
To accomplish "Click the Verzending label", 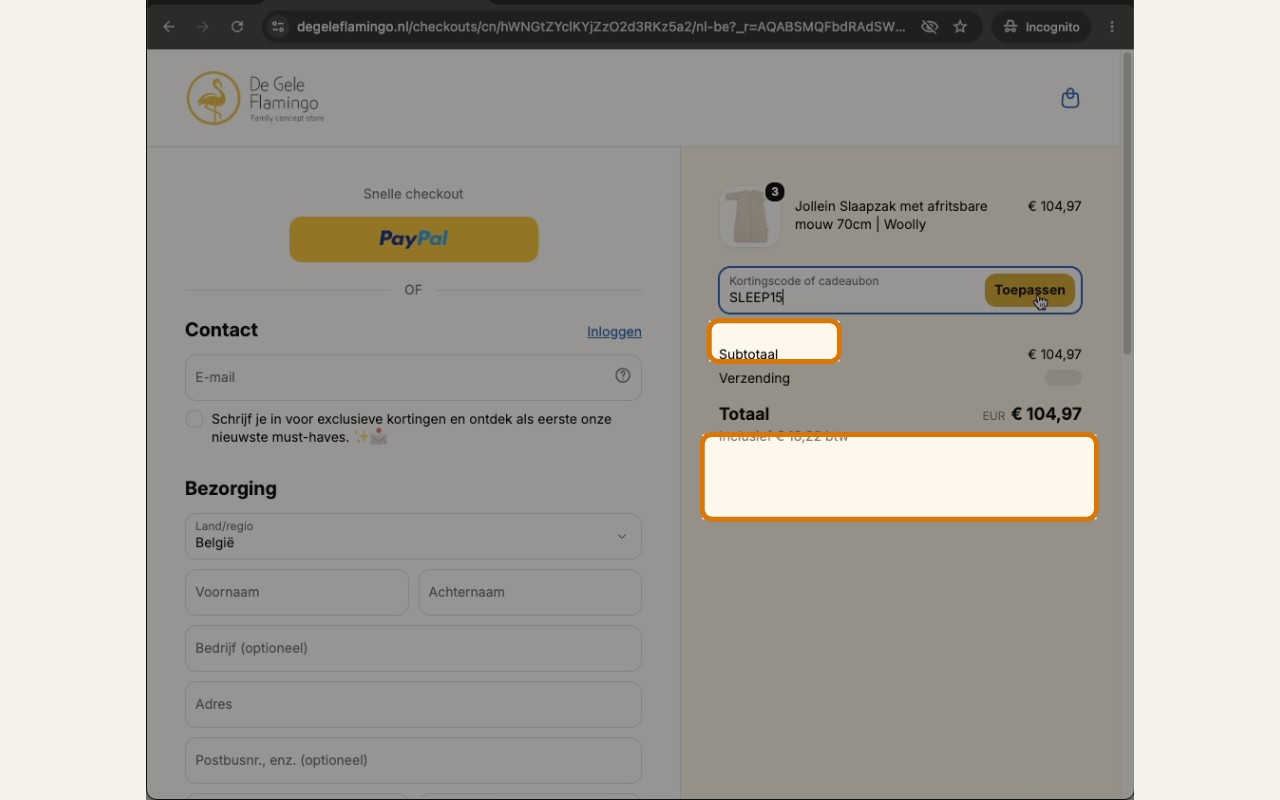I will (754, 378).
